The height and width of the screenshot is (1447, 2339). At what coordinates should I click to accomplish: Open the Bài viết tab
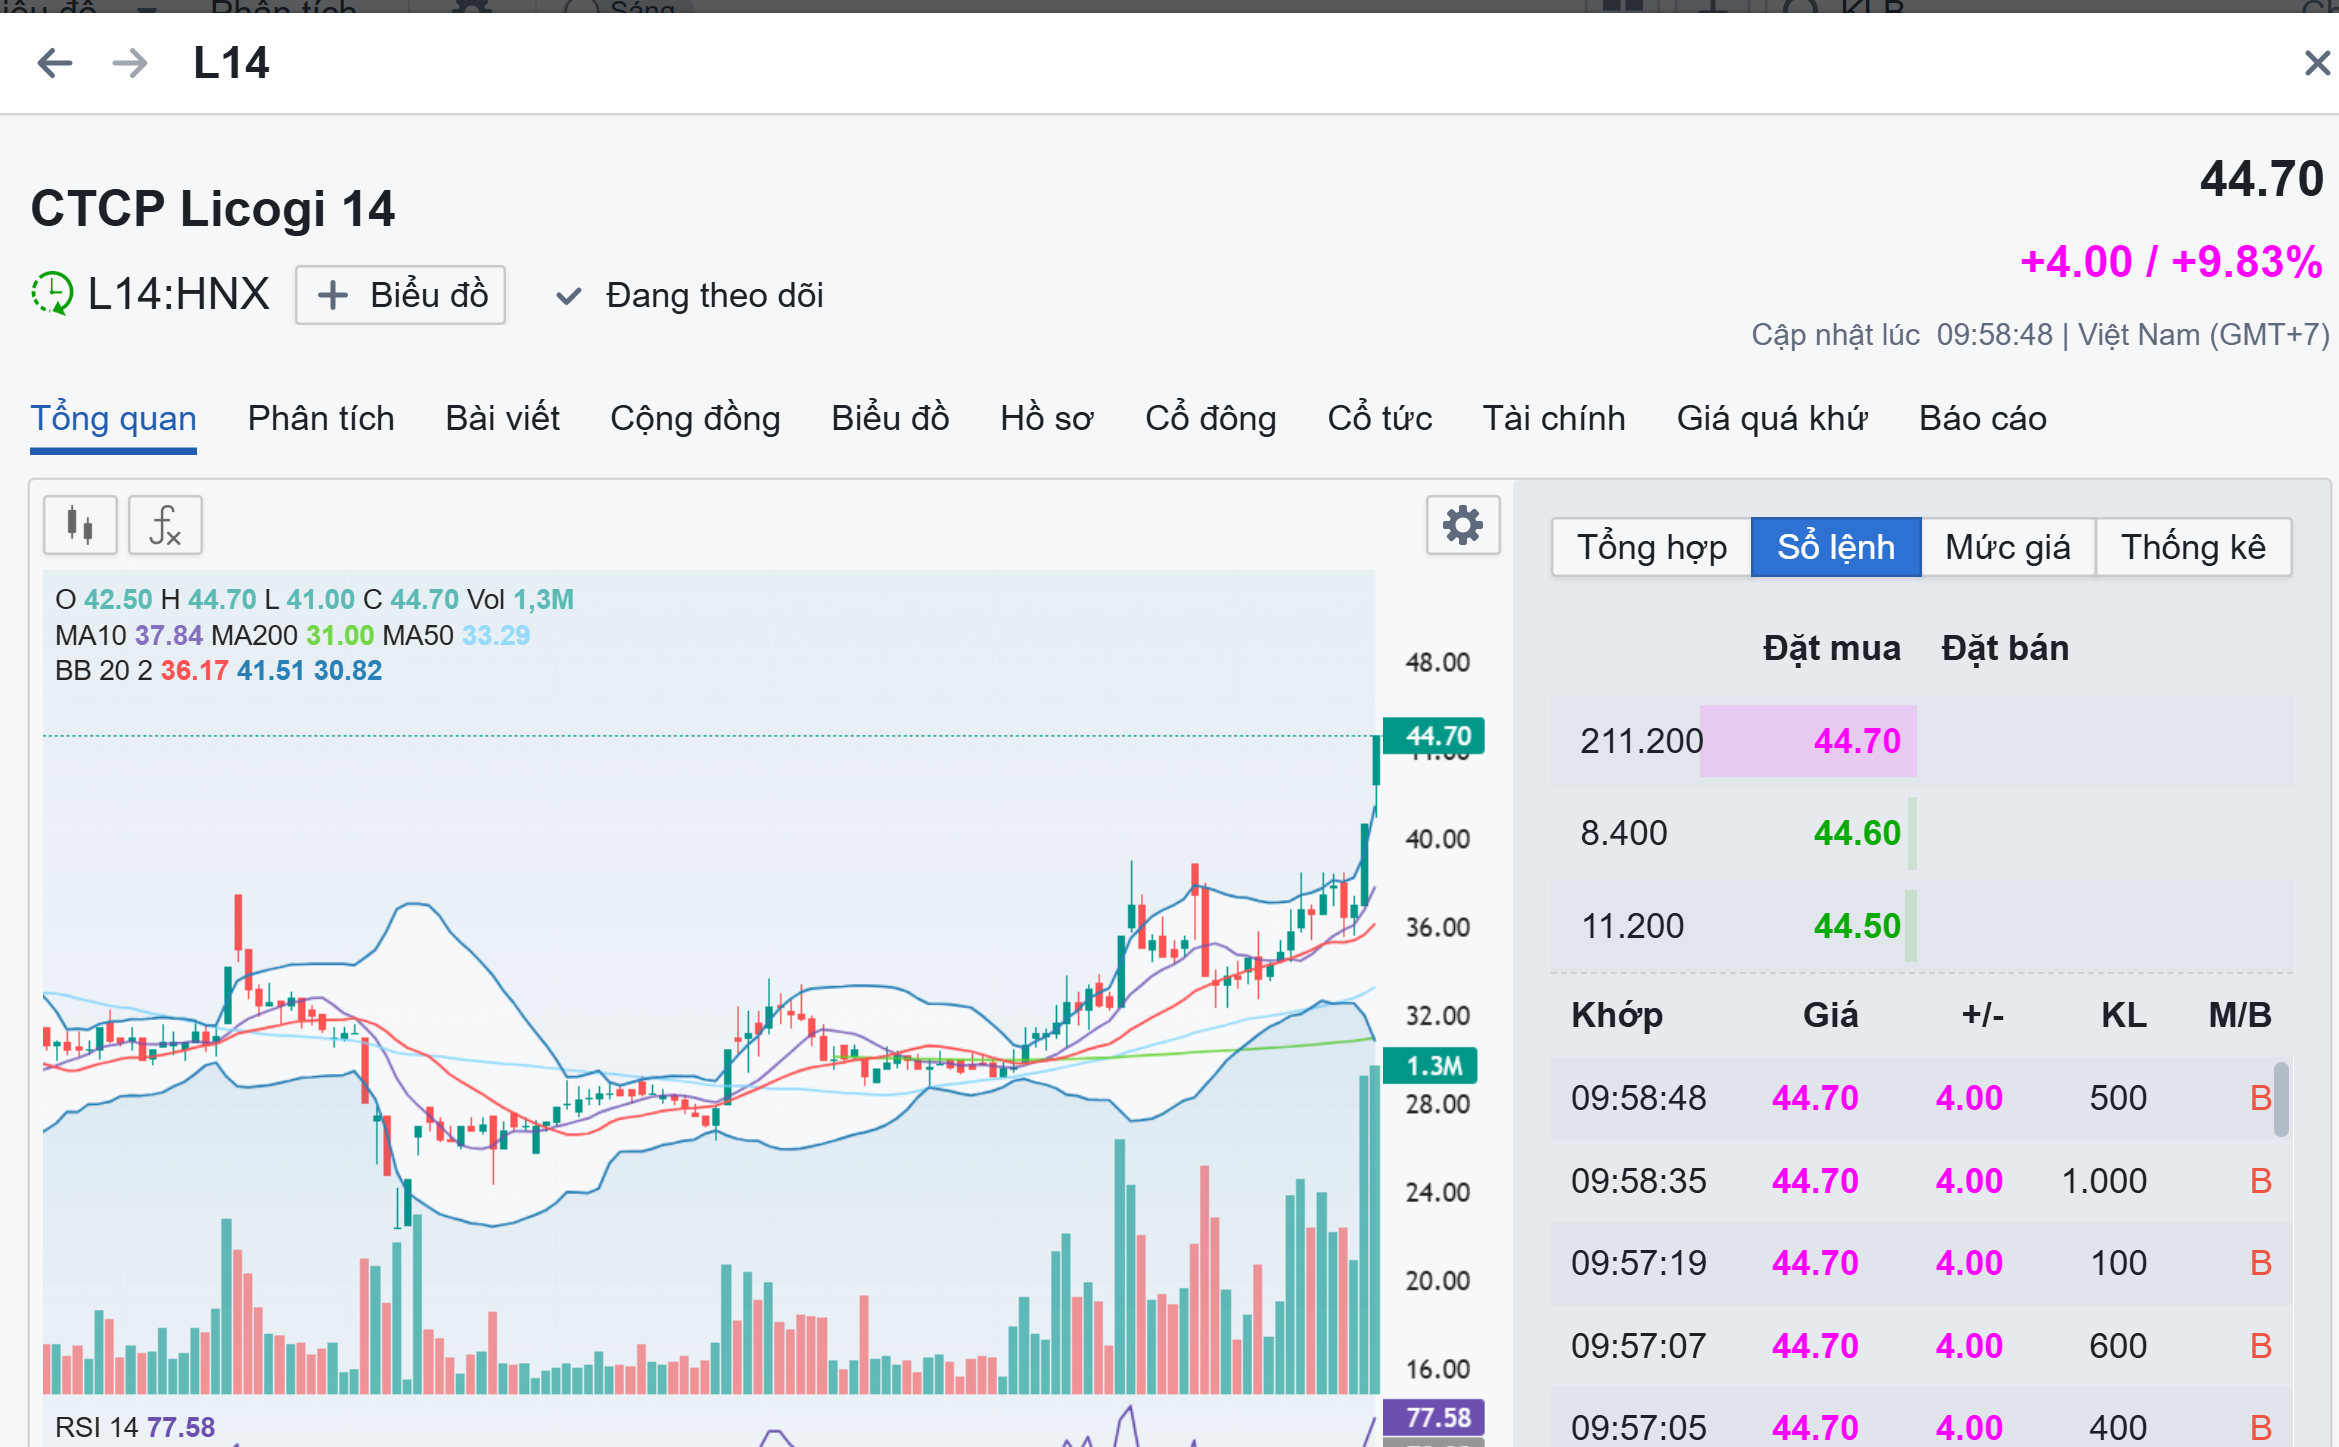(x=502, y=418)
